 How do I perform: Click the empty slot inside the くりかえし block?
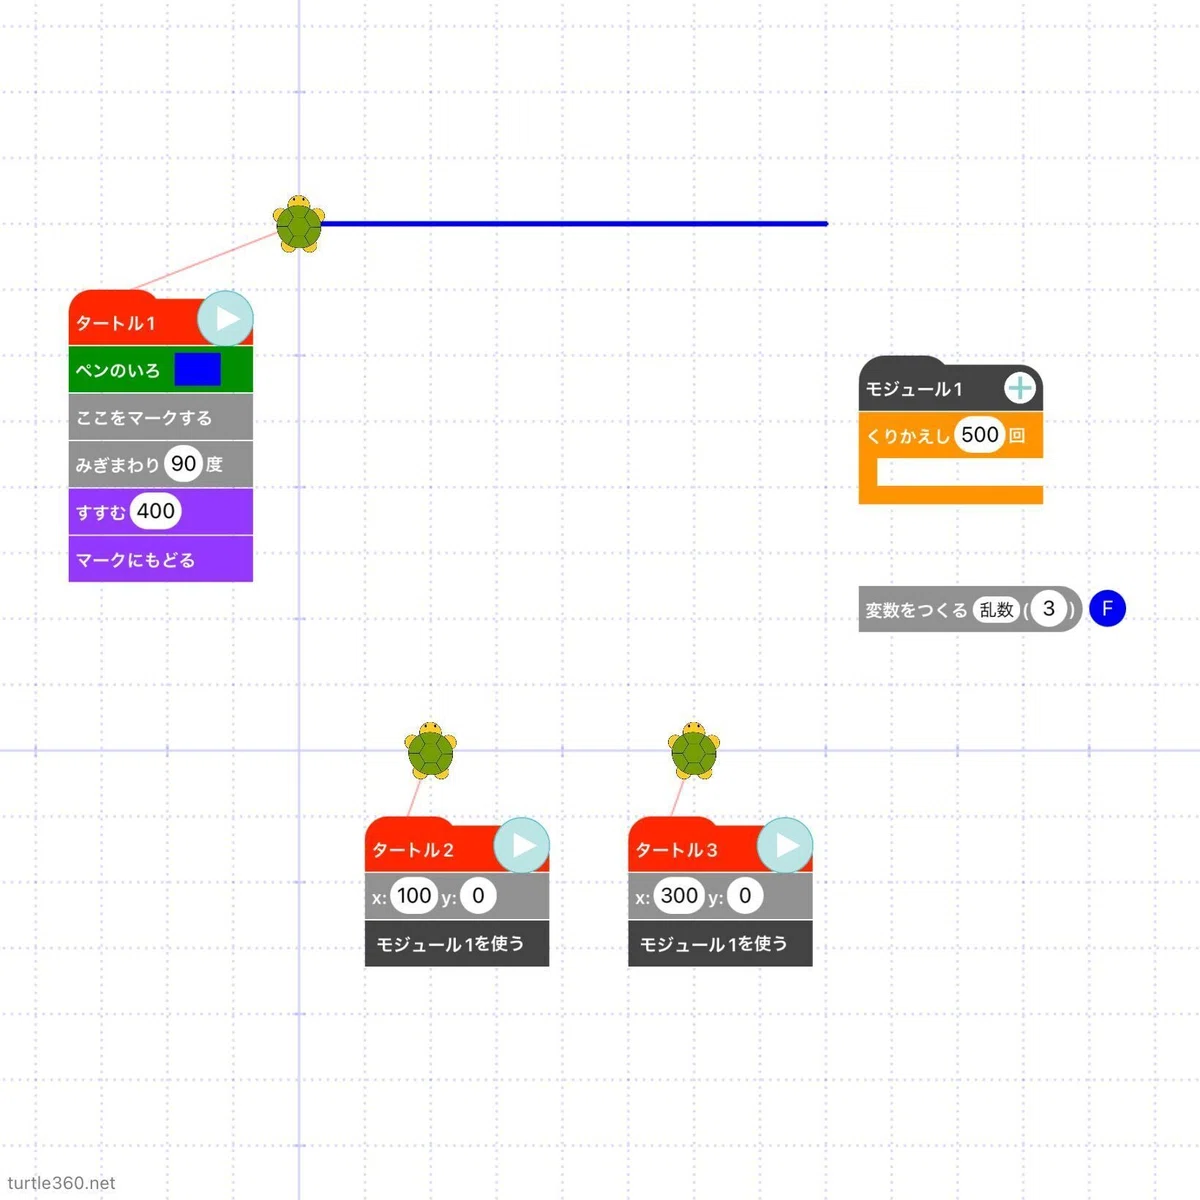click(x=960, y=472)
